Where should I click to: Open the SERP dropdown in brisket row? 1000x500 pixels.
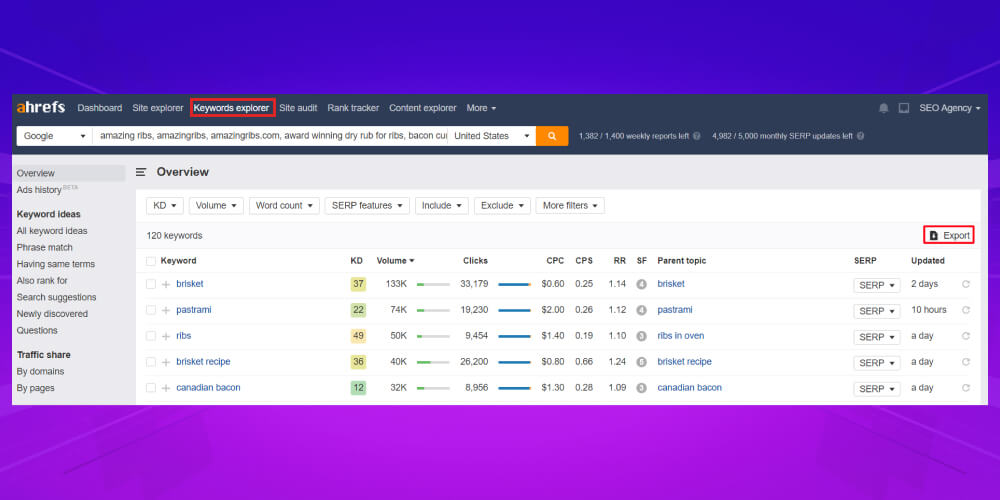pyautogui.click(x=877, y=285)
